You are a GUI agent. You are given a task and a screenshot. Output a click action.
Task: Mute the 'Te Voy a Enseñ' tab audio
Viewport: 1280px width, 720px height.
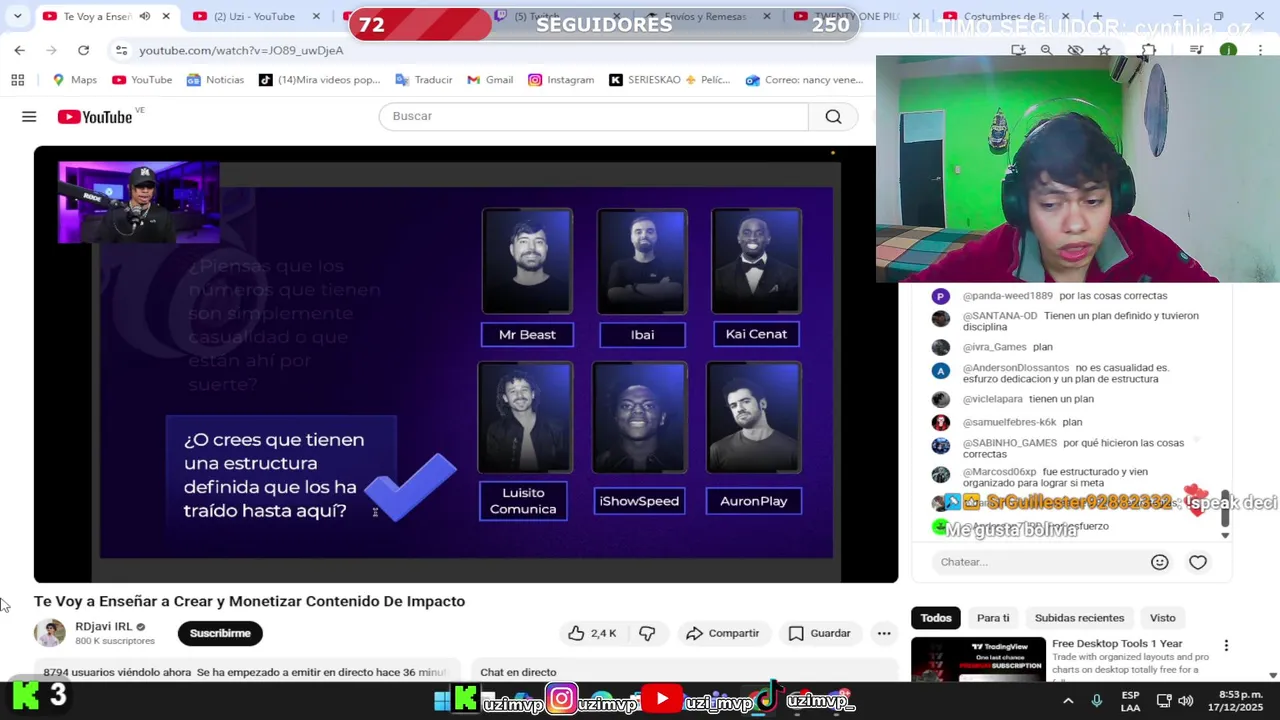[145, 16]
